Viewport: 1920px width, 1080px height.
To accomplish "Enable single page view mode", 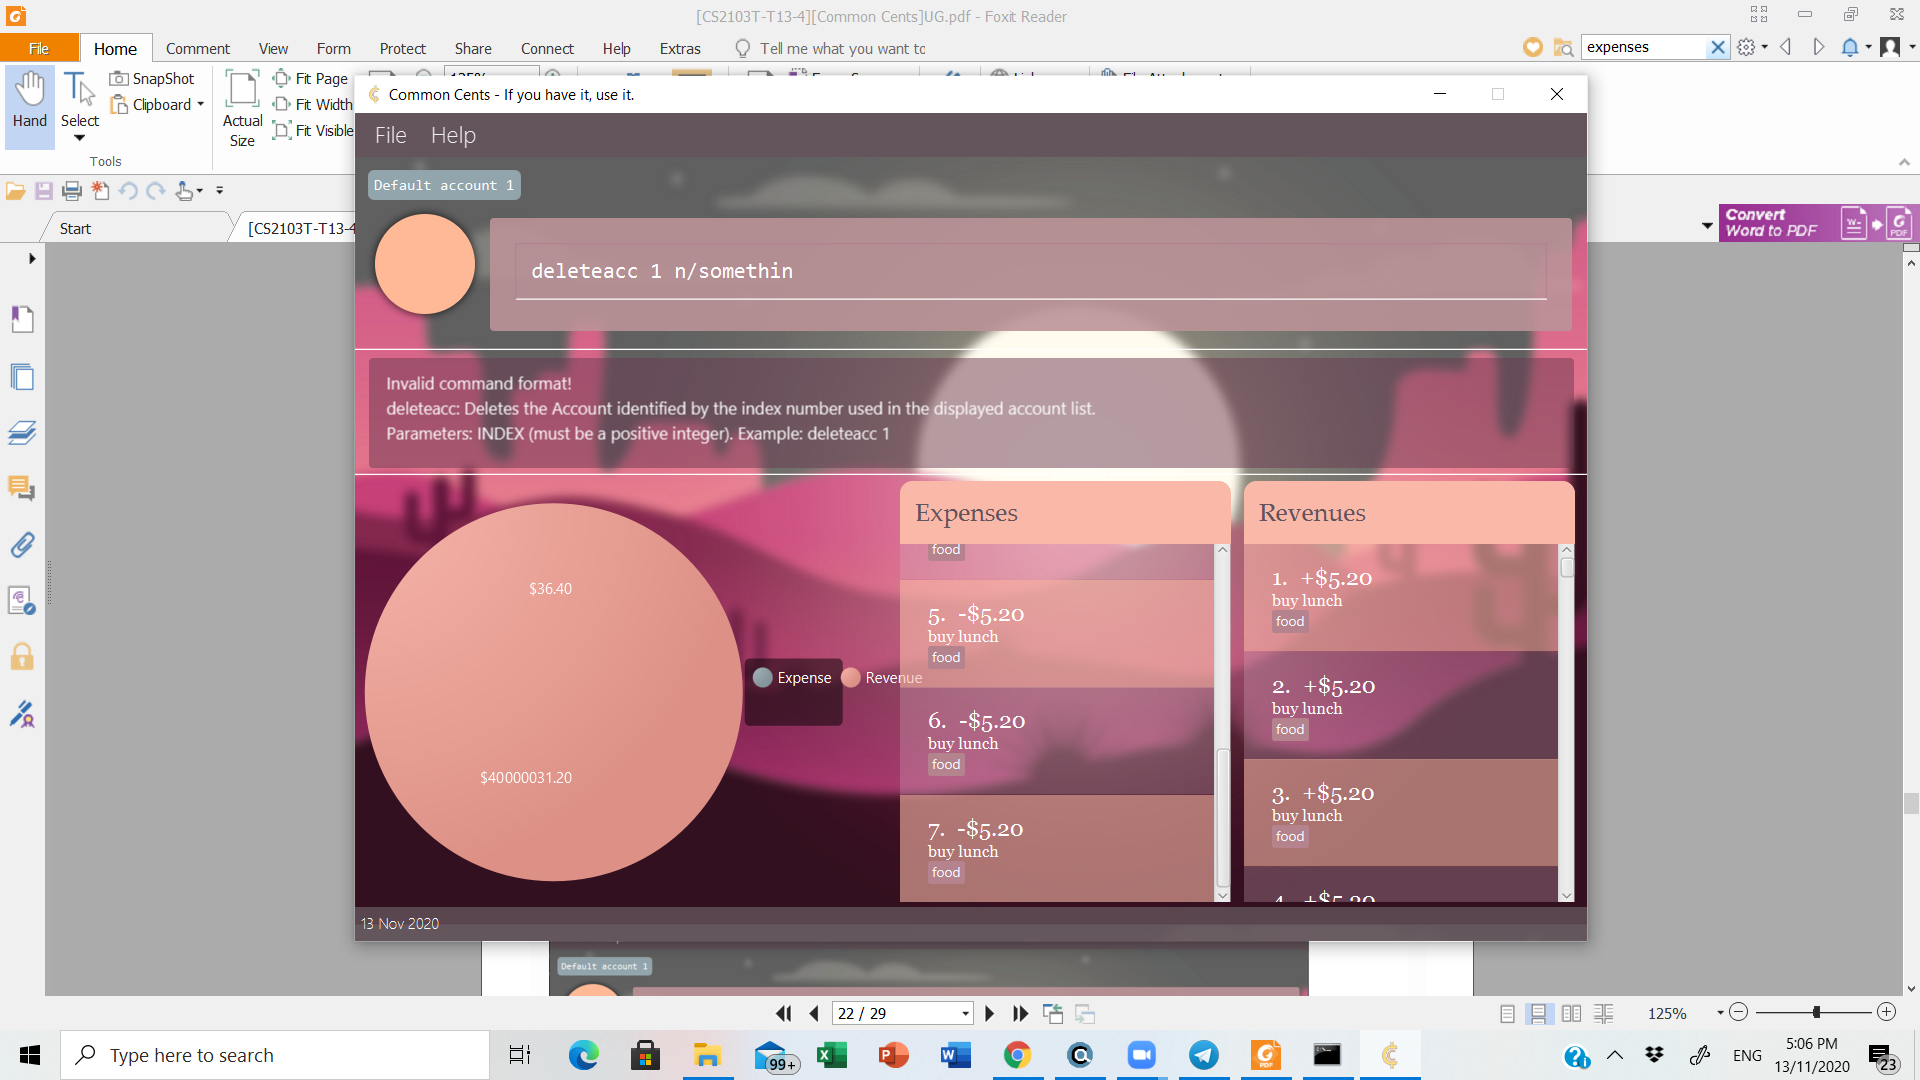I will 1507,1013.
